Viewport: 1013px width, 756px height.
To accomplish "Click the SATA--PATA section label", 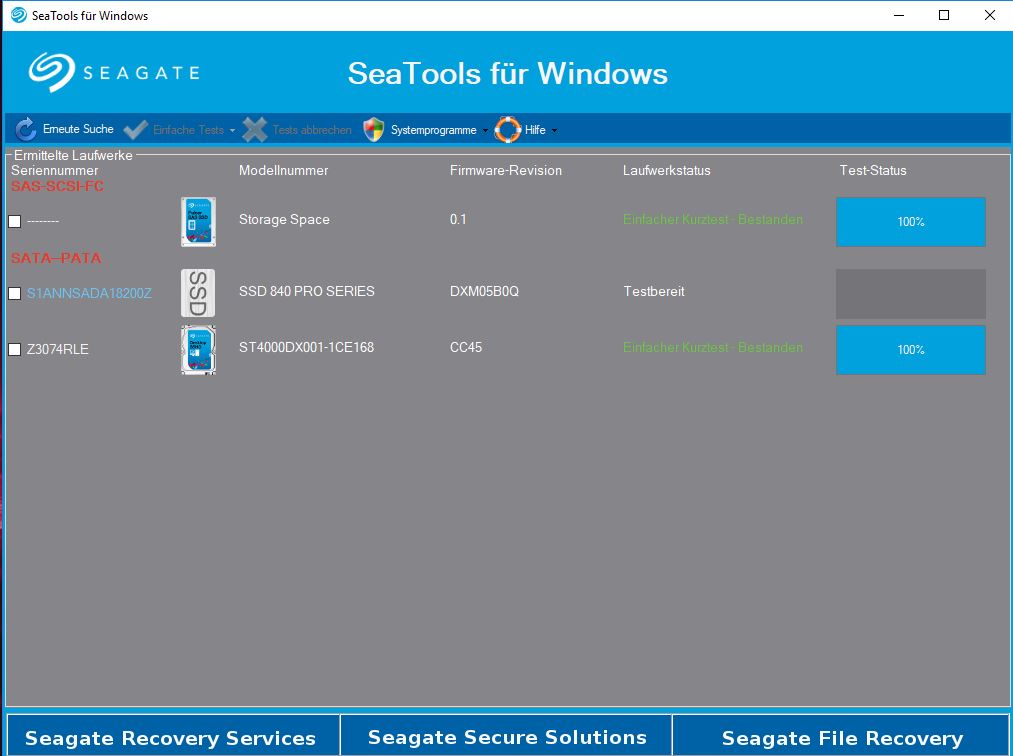I will click(x=56, y=258).
